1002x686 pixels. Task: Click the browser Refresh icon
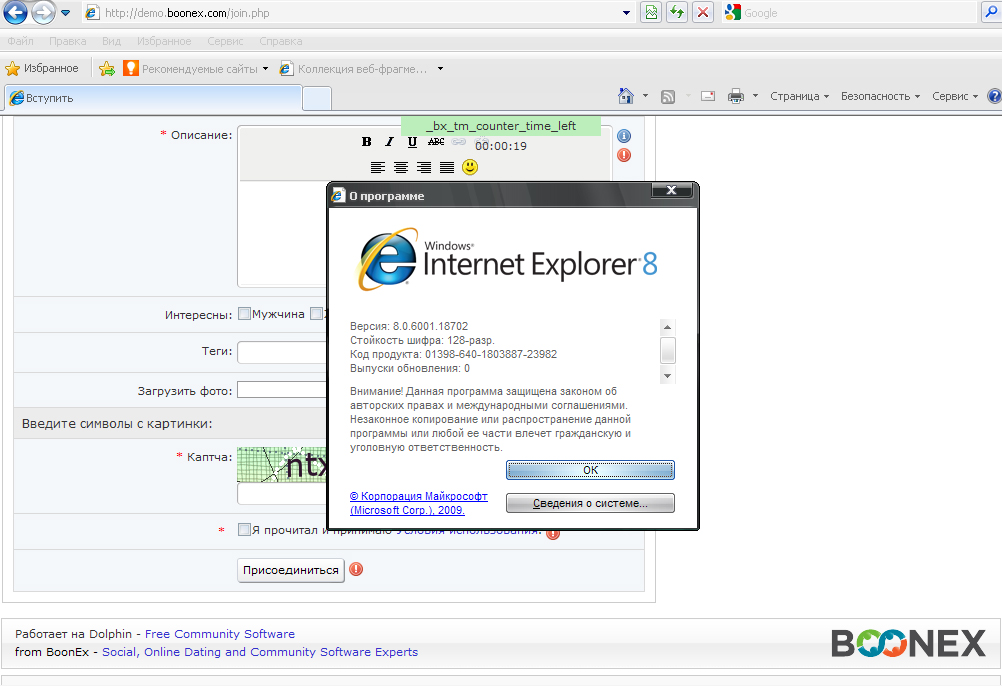[x=677, y=13]
